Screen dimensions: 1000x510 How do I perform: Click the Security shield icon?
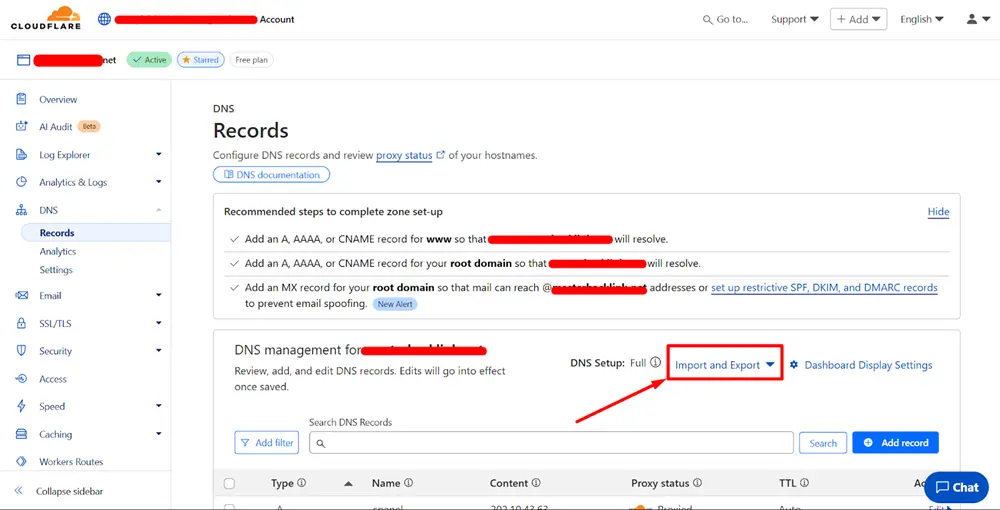coord(21,351)
